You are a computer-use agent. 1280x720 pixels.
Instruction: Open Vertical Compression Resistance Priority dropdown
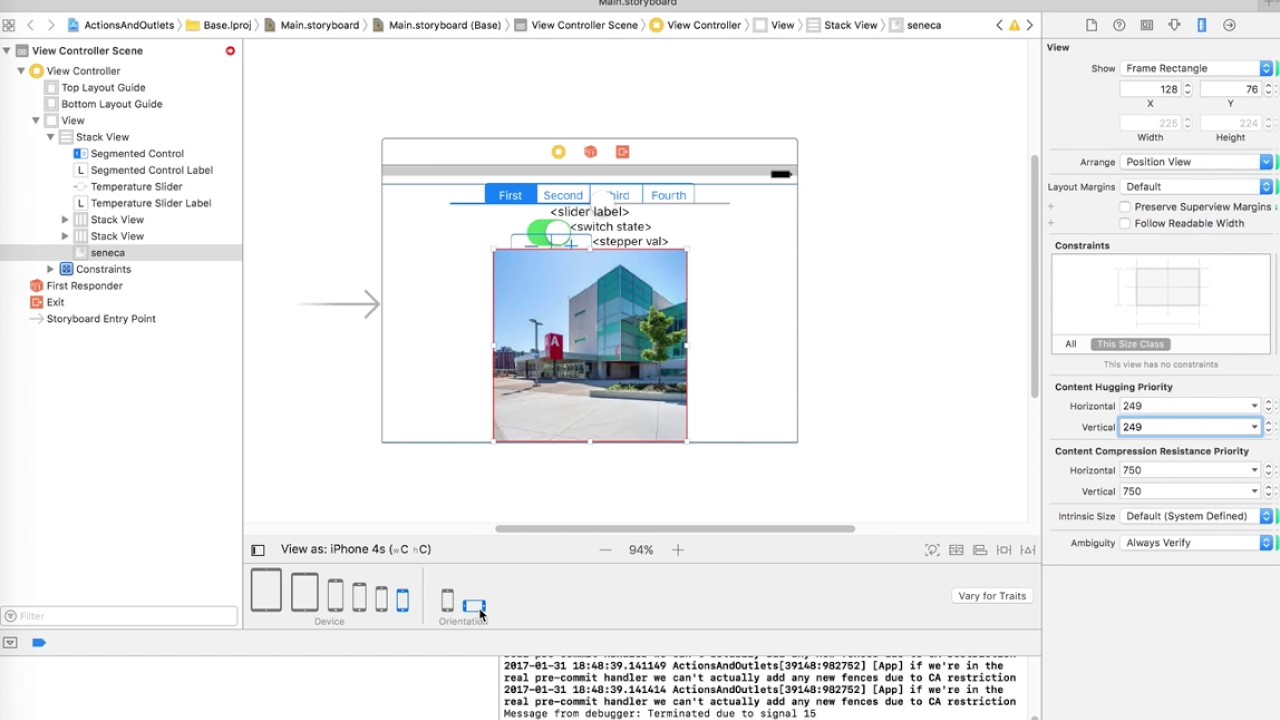(1254, 491)
